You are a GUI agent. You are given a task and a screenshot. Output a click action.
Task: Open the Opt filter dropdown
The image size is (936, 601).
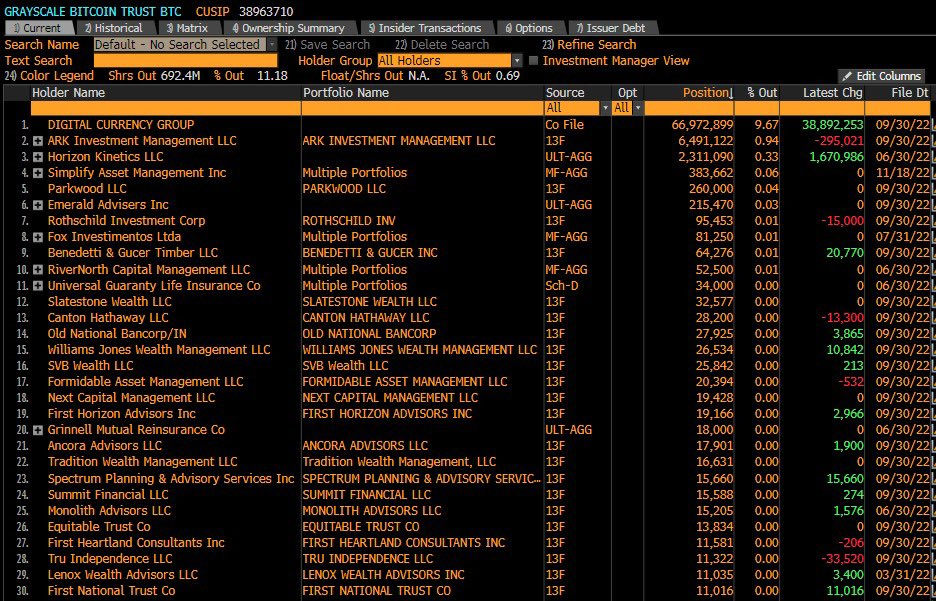[x=638, y=108]
